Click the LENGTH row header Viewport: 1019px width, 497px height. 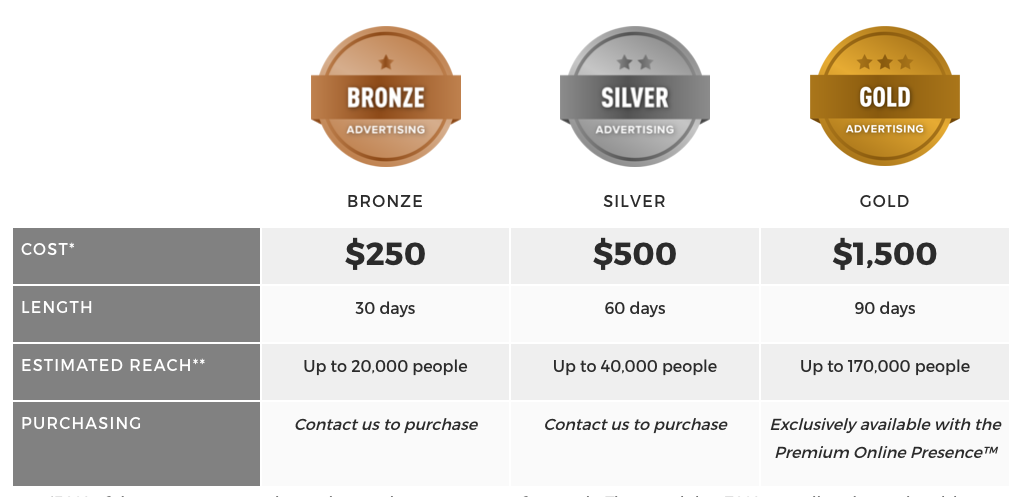[136, 314]
